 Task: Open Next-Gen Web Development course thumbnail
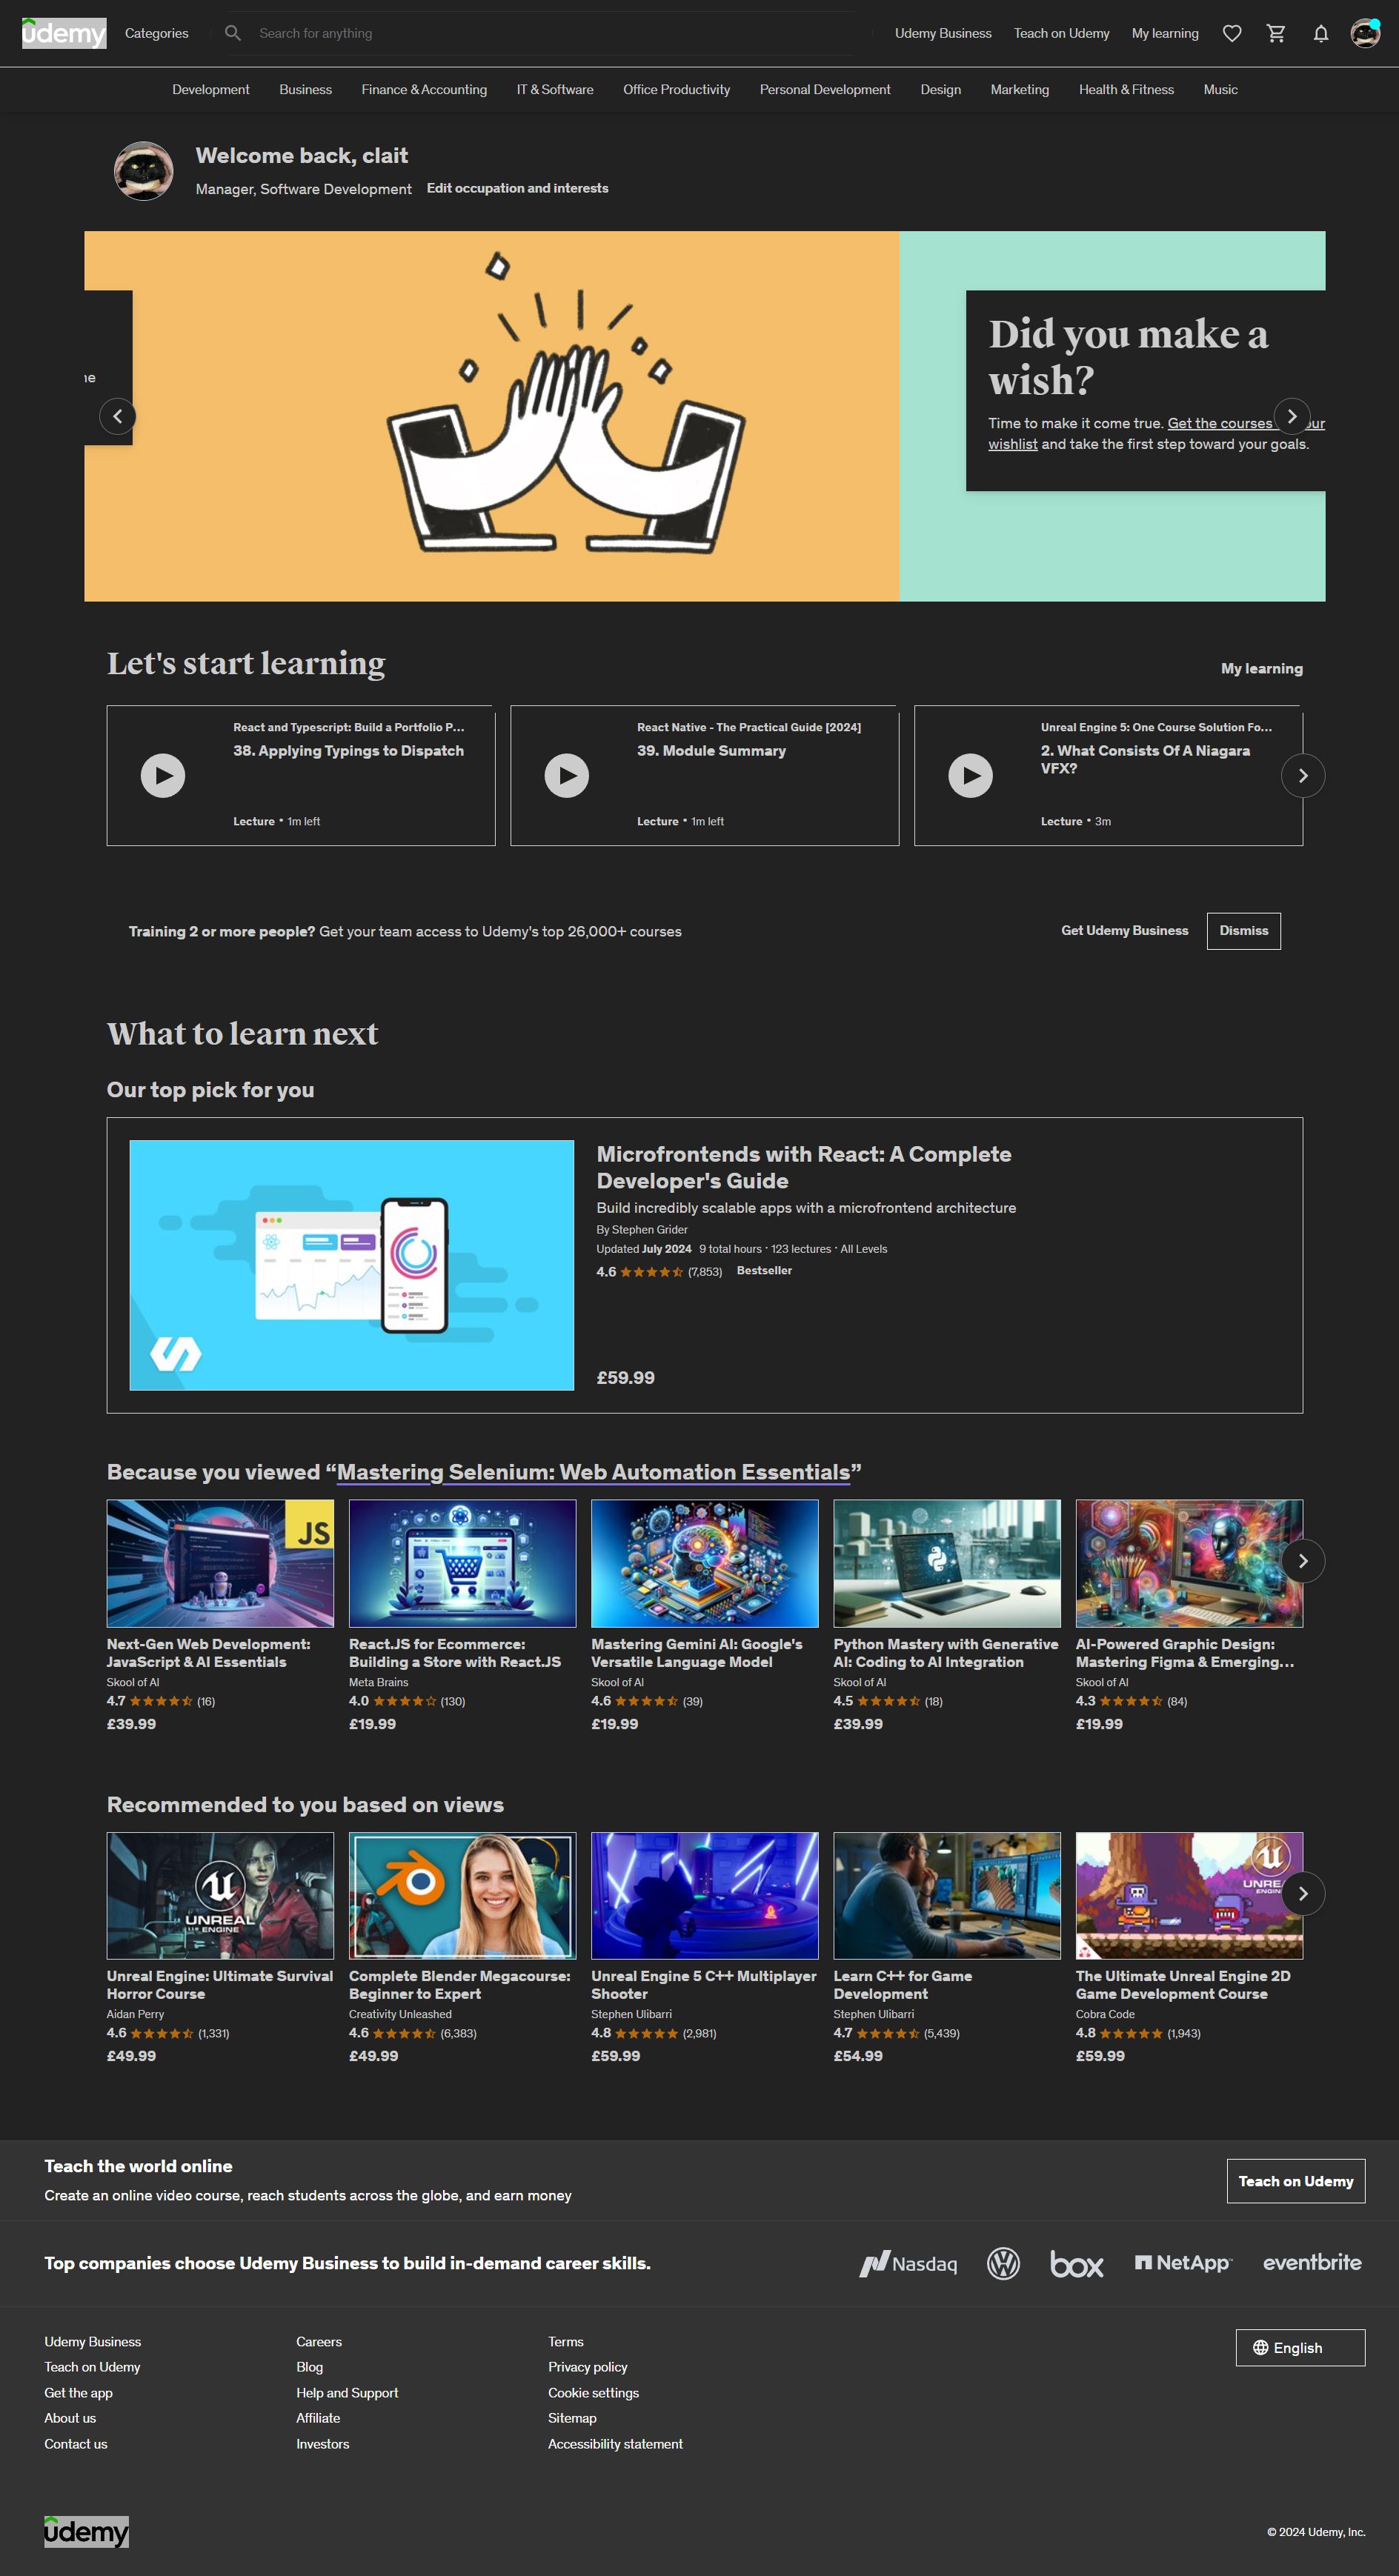click(220, 1563)
